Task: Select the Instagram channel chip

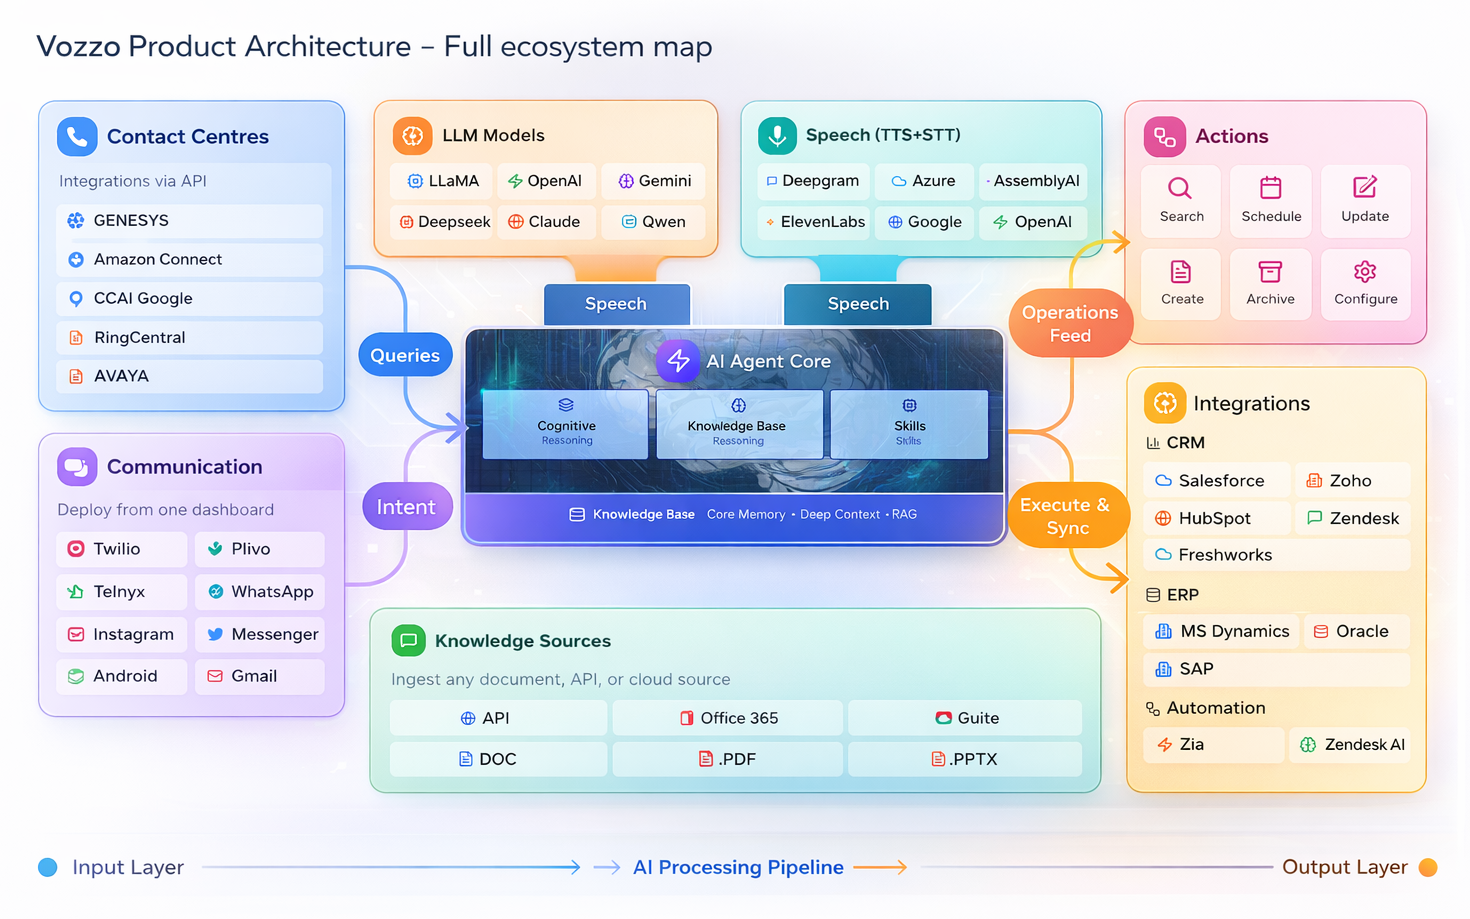Action: click(122, 634)
